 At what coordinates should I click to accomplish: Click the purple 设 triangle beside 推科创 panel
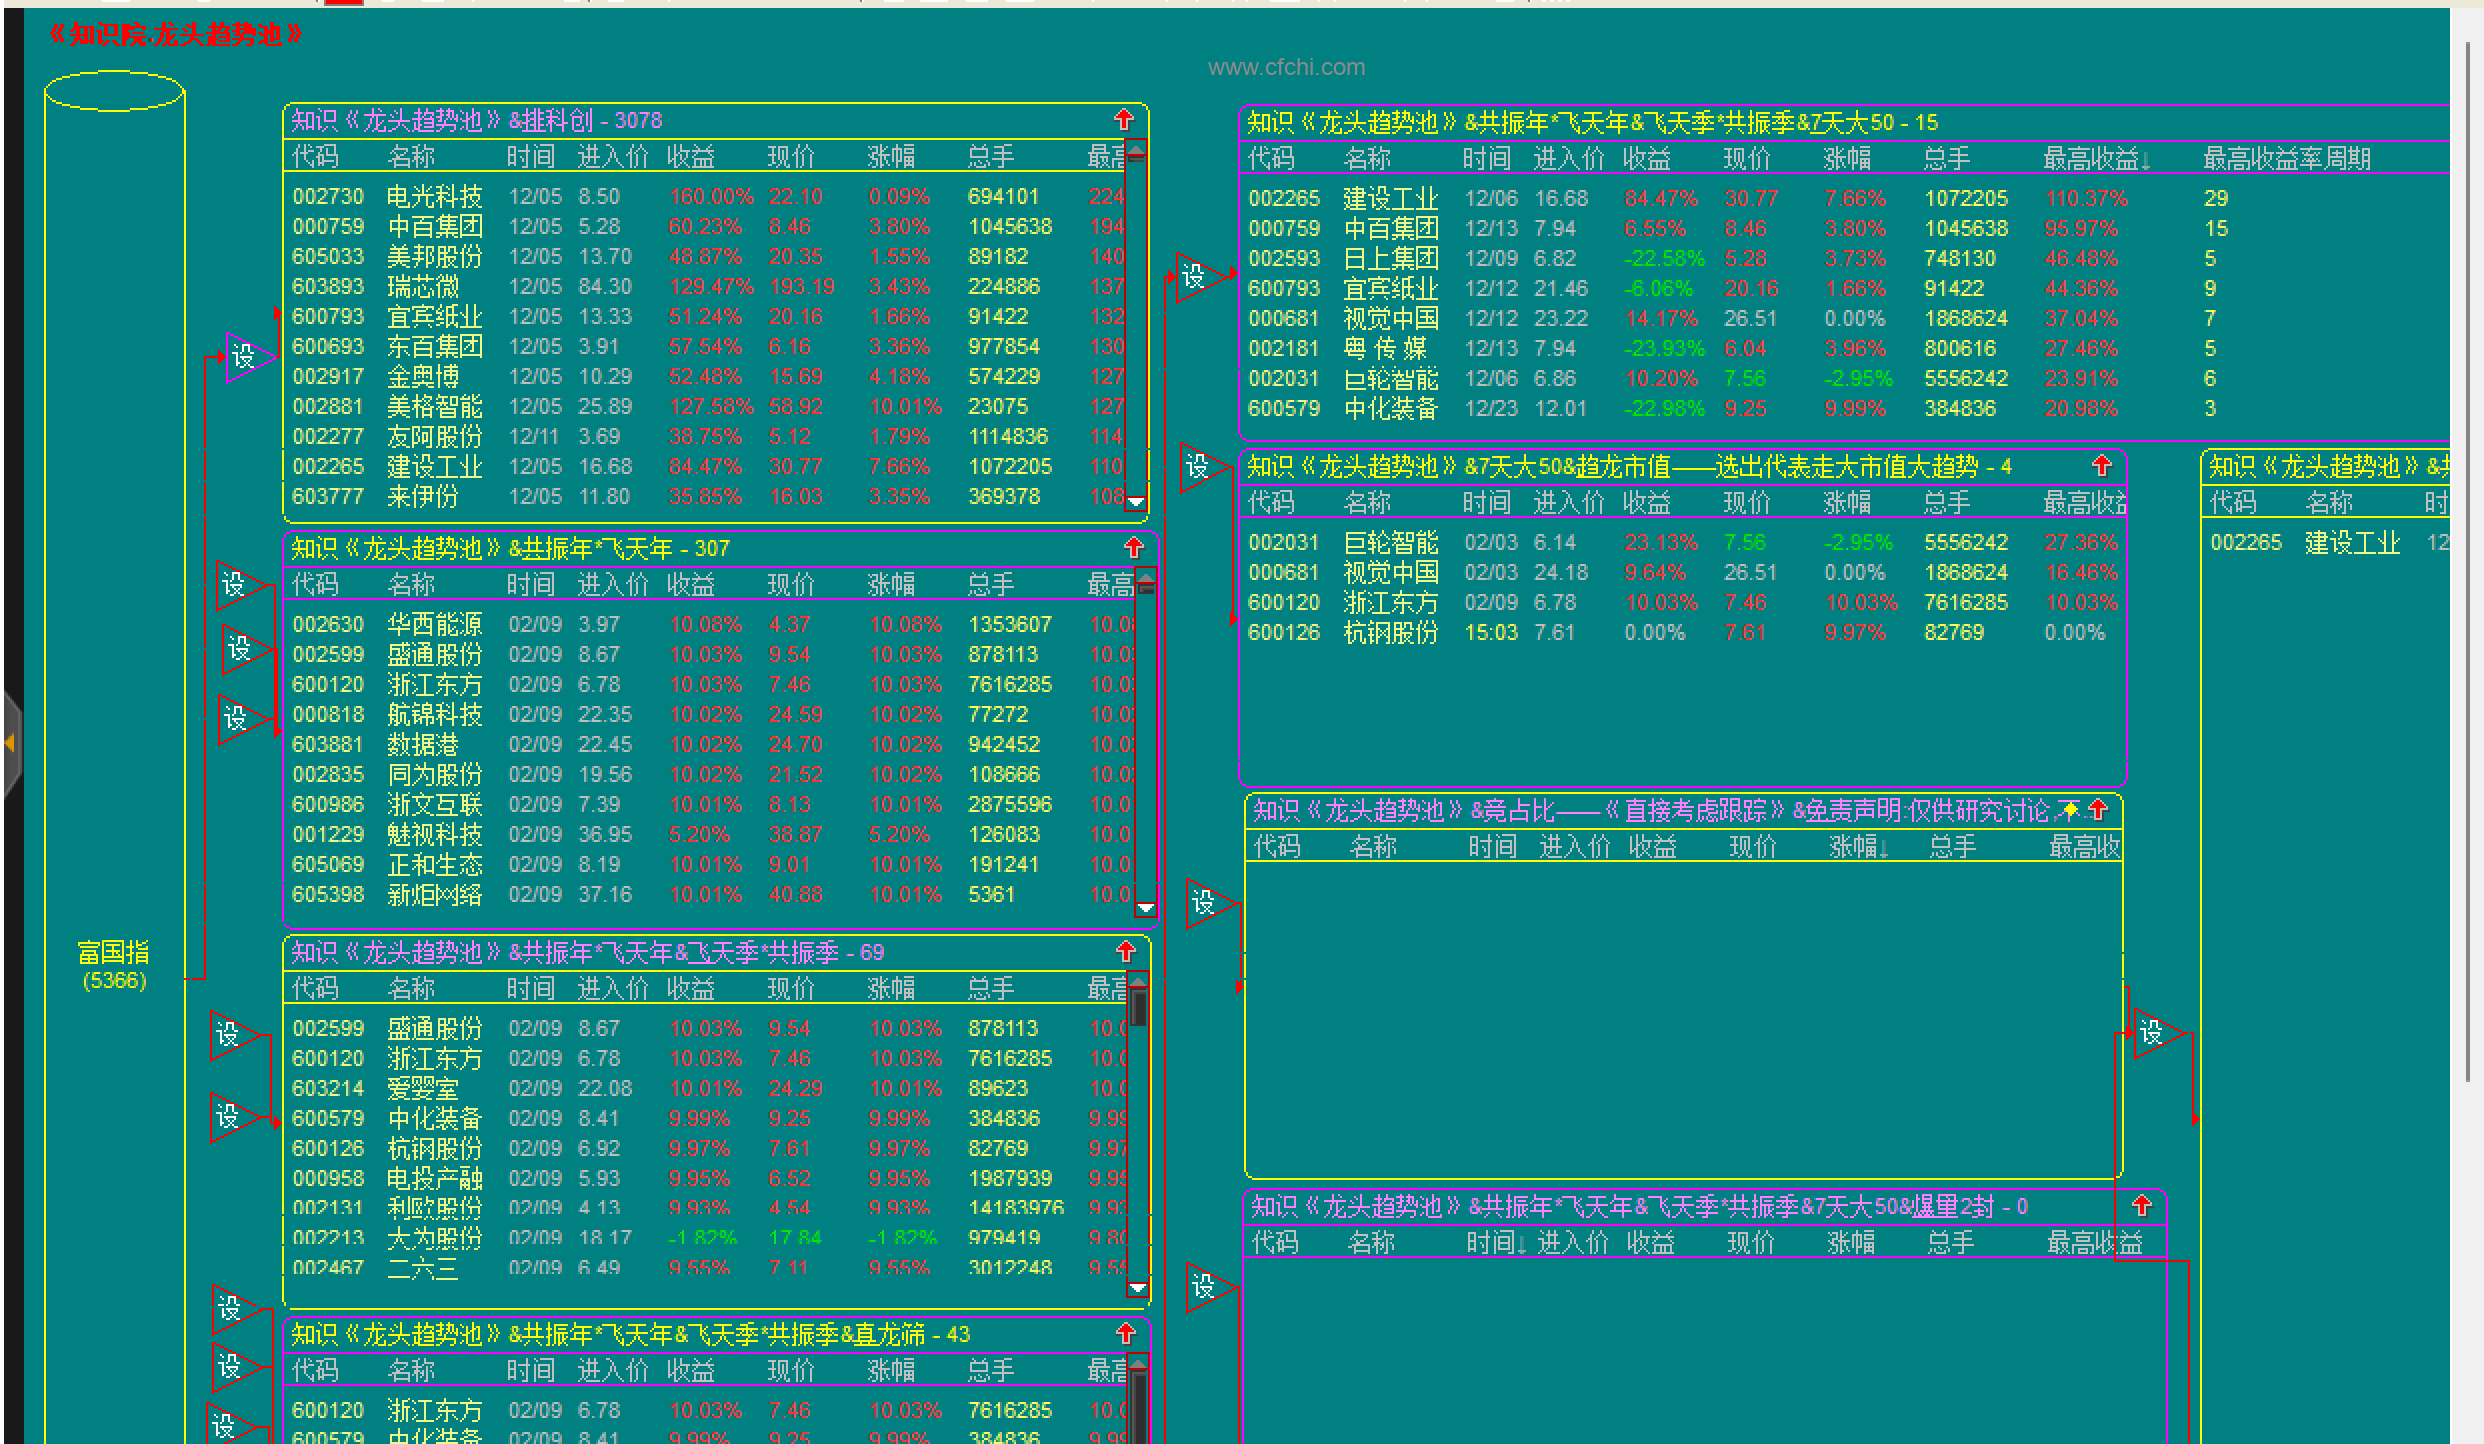coord(245,356)
